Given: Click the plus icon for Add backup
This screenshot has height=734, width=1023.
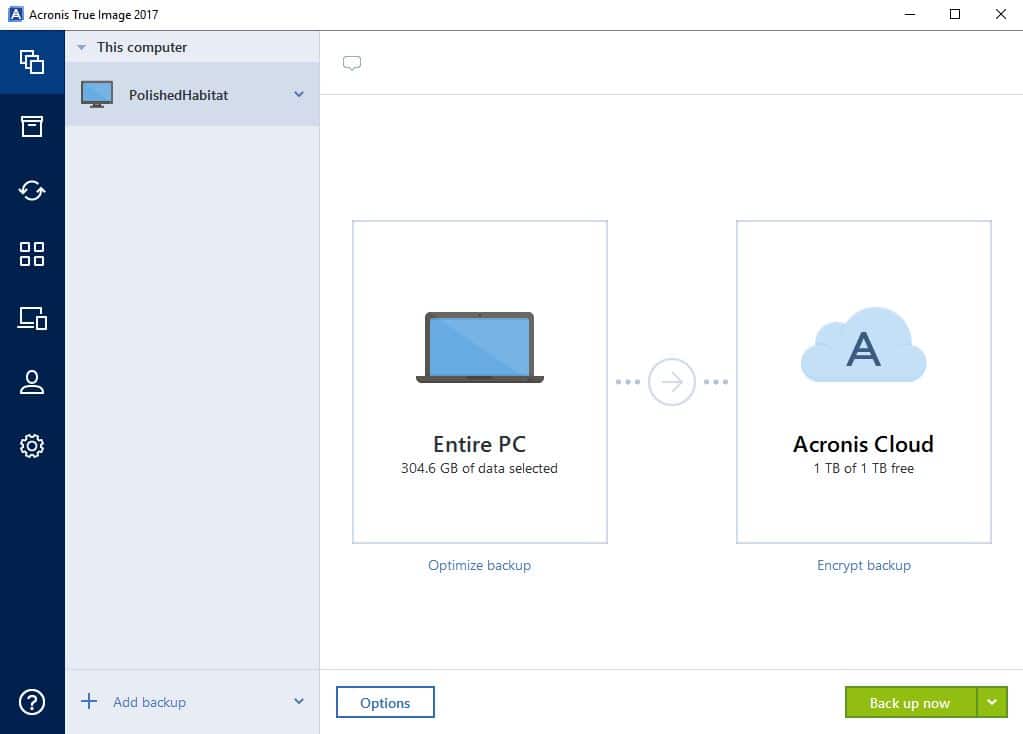Looking at the screenshot, I should 89,701.
